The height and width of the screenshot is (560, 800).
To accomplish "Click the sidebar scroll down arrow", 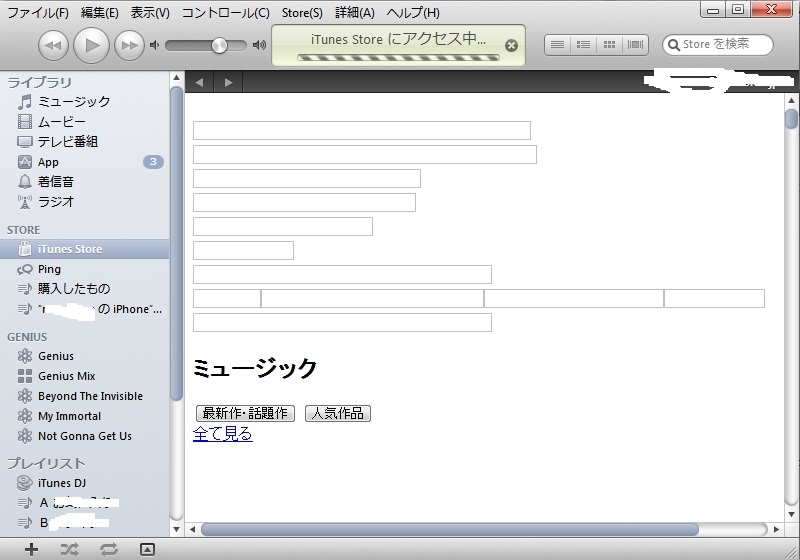I will point(177,529).
